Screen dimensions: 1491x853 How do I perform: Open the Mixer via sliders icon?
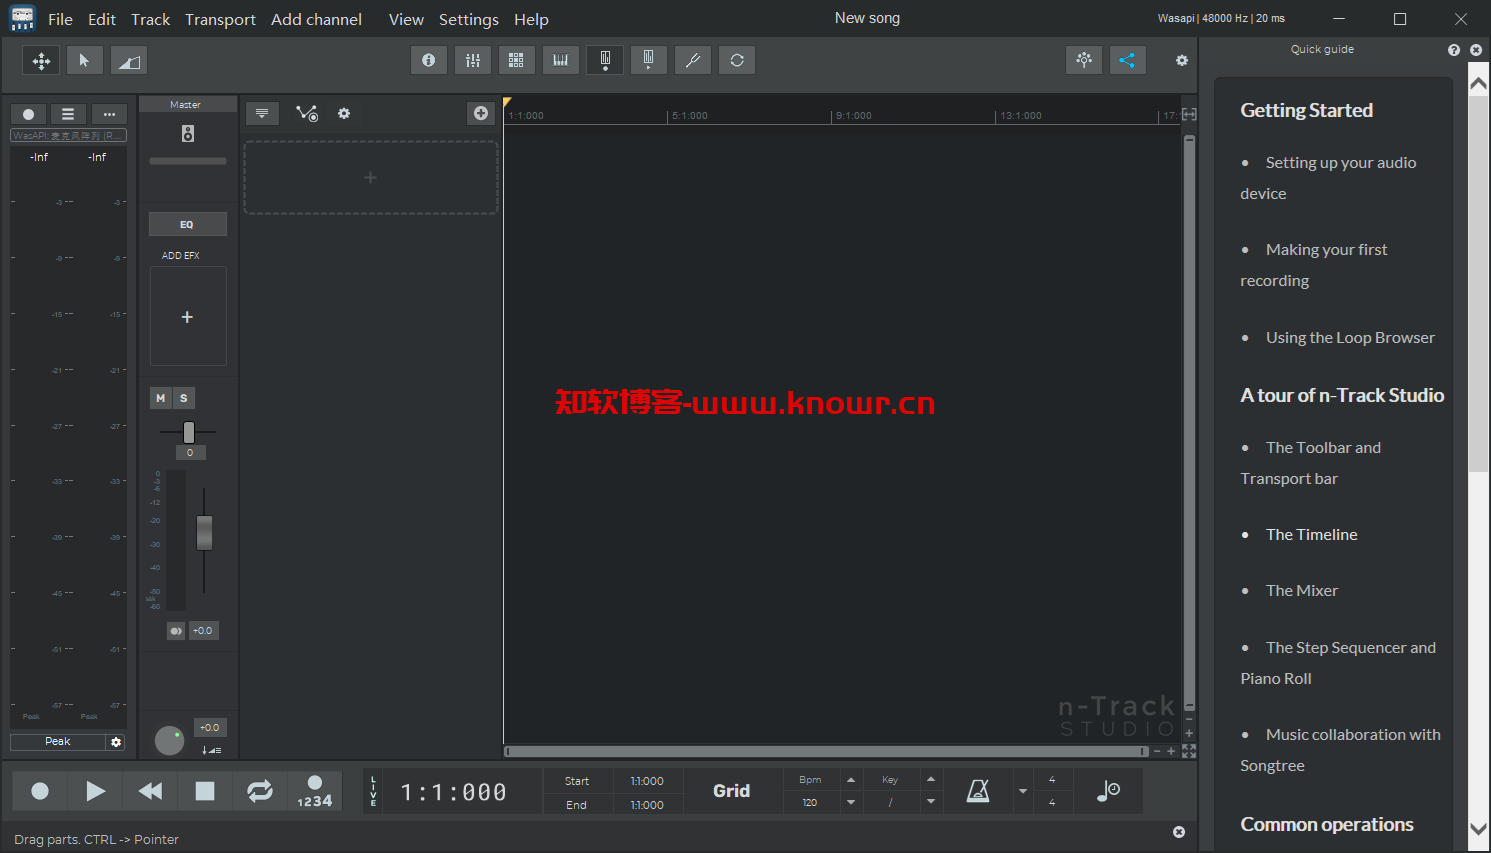(x=473, y=60)
